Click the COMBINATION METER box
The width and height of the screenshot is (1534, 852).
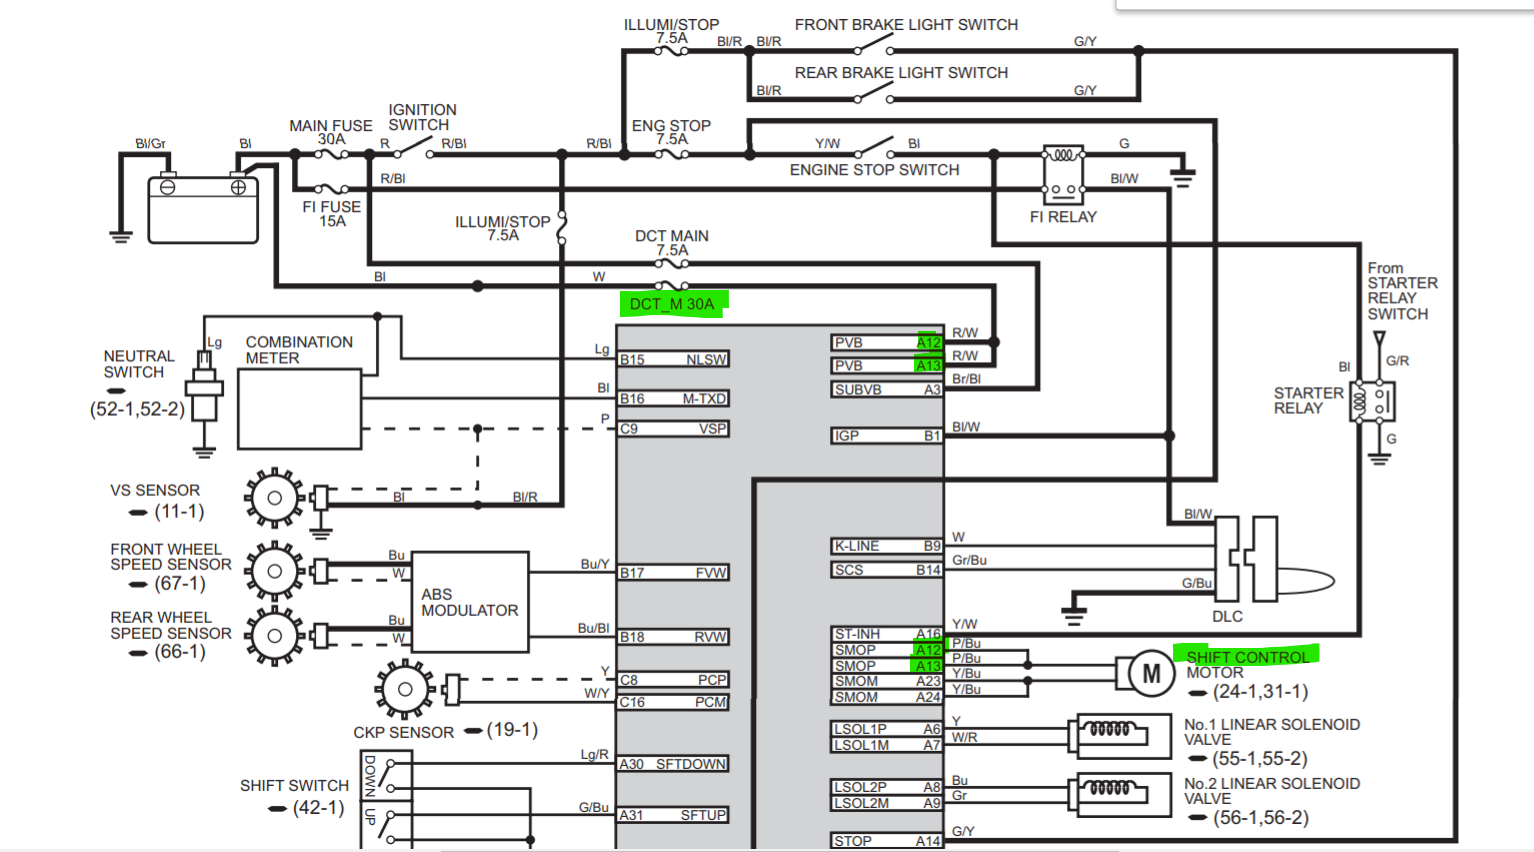[x=299, y=410]
